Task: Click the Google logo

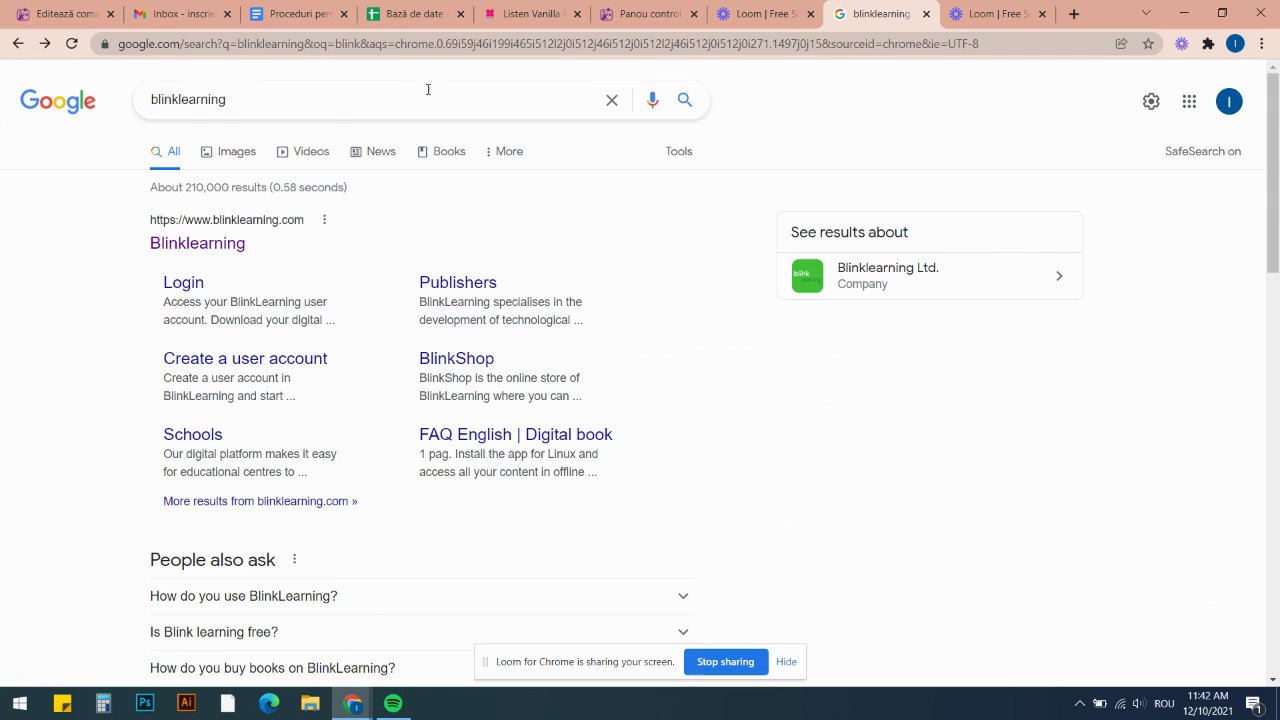Action: point(58,101)
